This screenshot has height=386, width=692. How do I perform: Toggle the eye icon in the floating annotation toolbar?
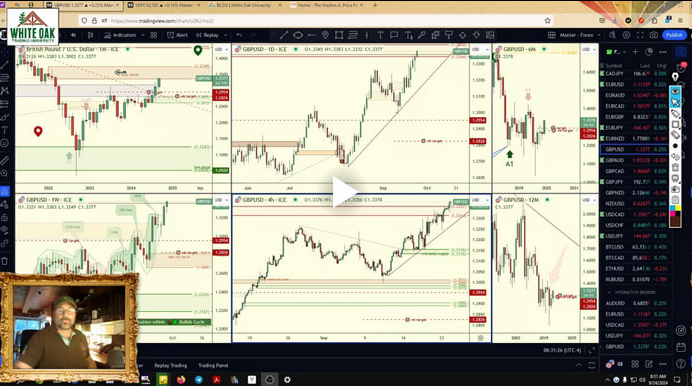675,91
